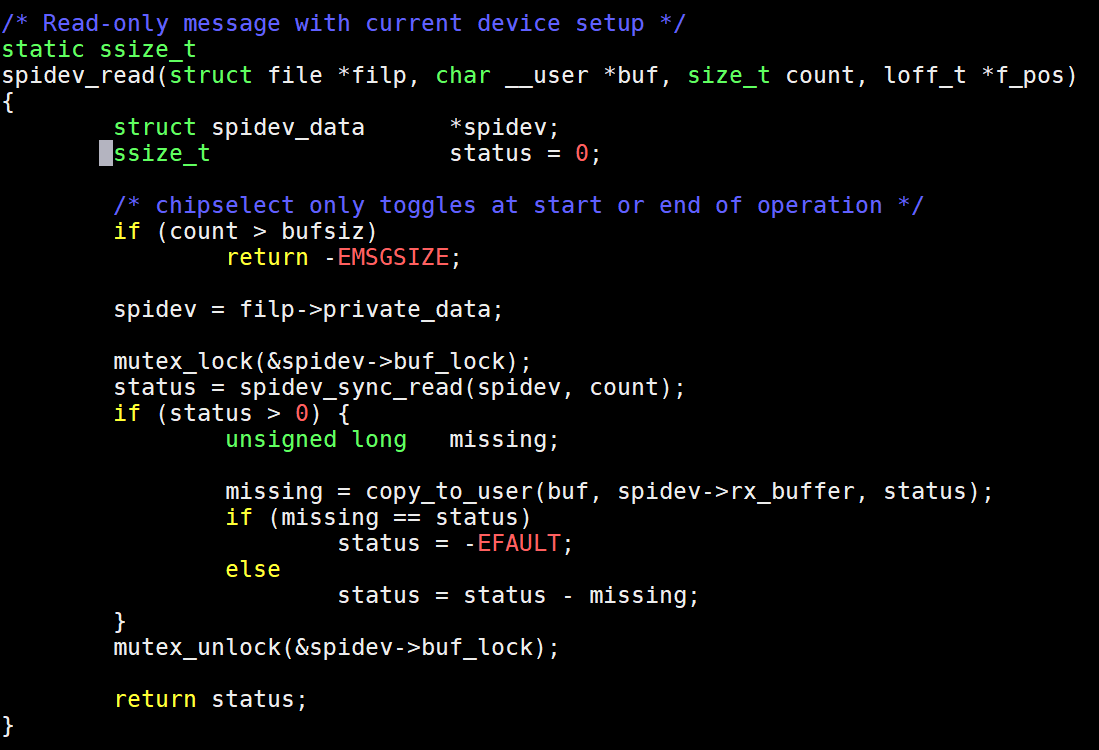Click the copy_to_user function call
This screenshot has width=1099, height=750.
pos(449,491)
